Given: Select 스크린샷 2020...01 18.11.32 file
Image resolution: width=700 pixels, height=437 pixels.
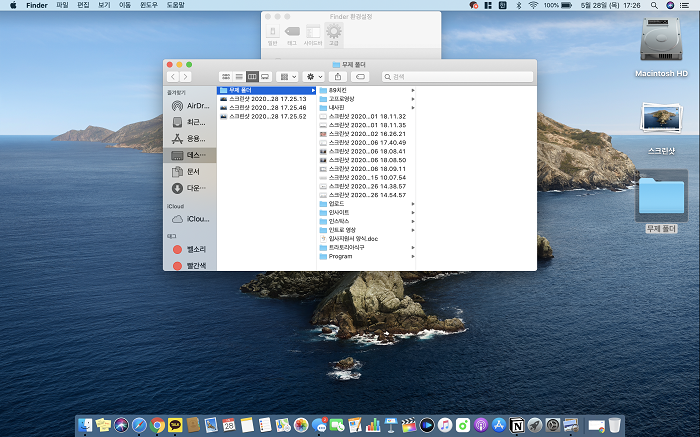Looking at the screenshot, I should pyautogui.click(x=367, y=117).
